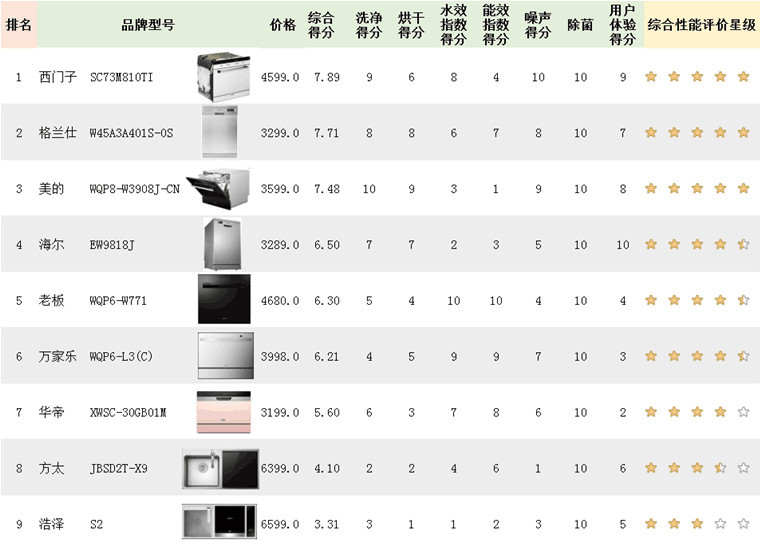
Task: Click the overall score 4.10
Action: coord(327,469)
